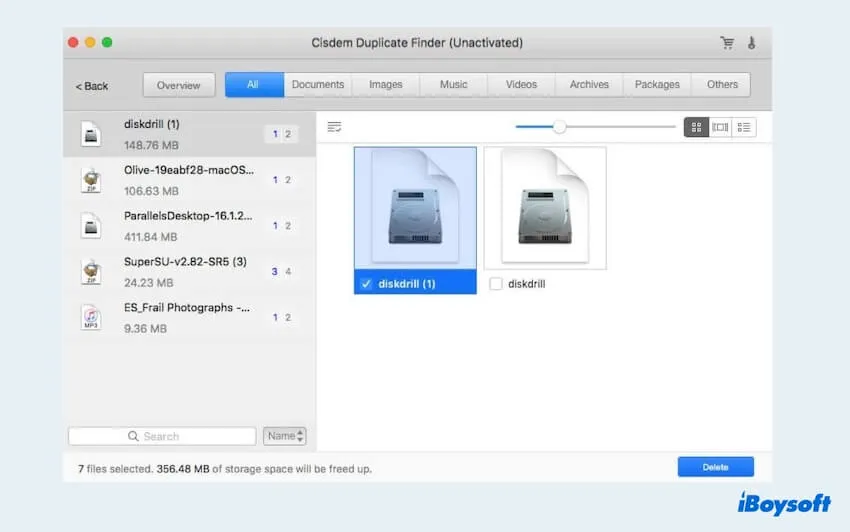Click the magnifier icon in search field
Screen dimensions: 850x532
(x=133, y=436)
